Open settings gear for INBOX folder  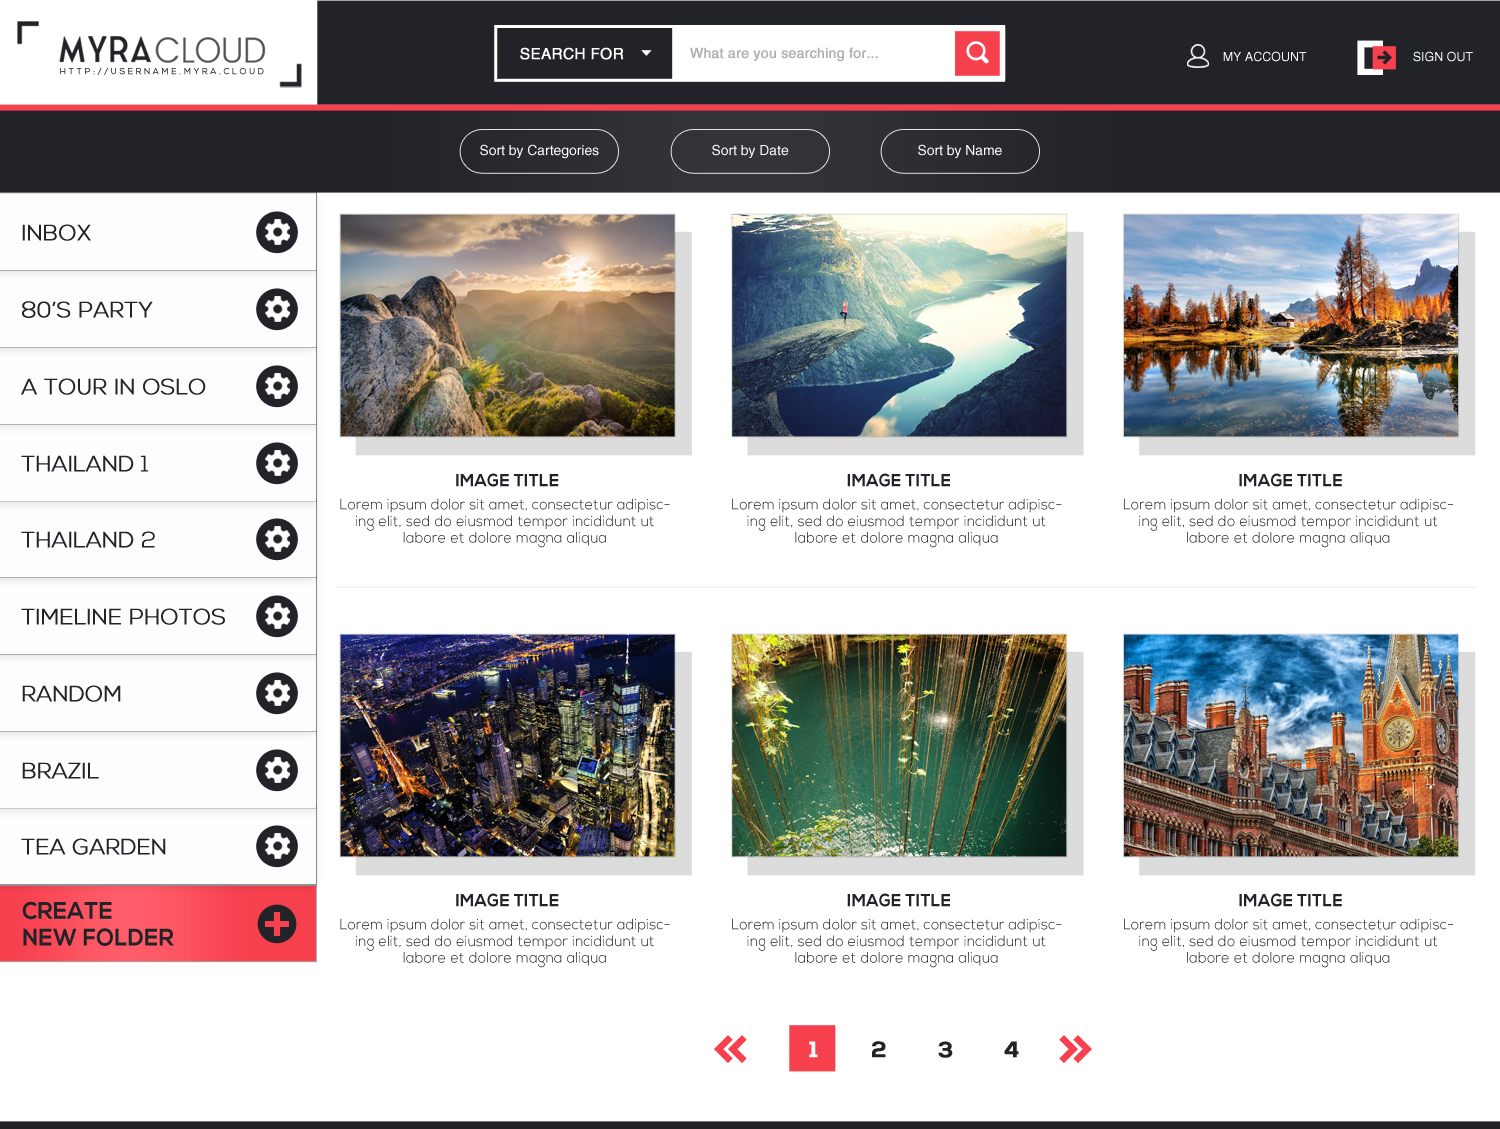277,232
